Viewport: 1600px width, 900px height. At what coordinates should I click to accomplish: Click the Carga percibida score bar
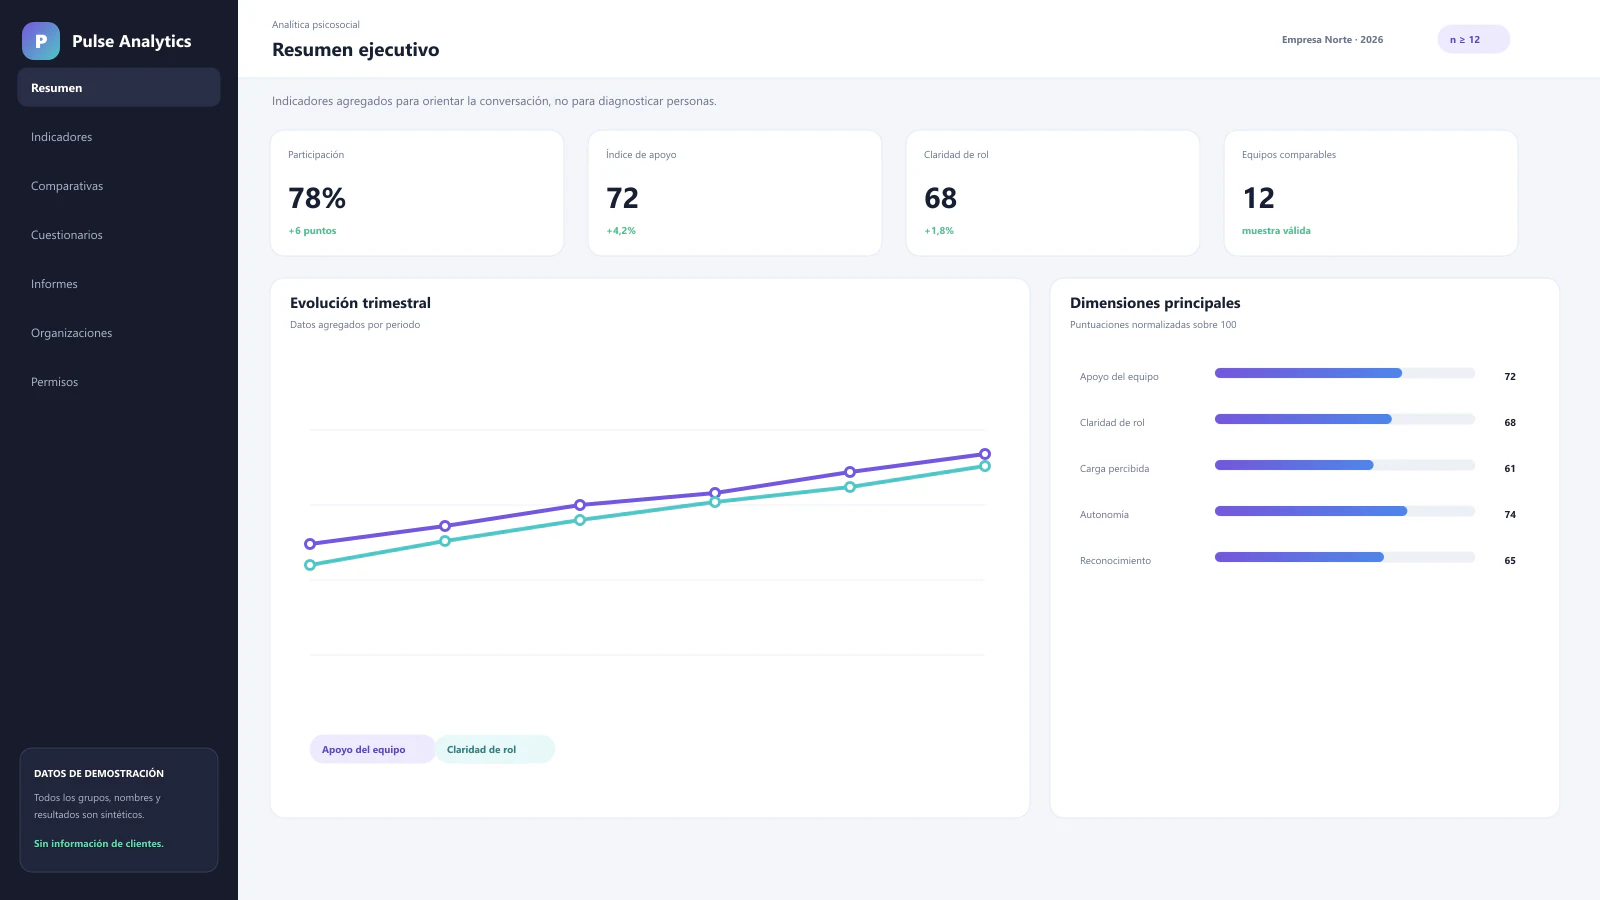click(1344, 465)
